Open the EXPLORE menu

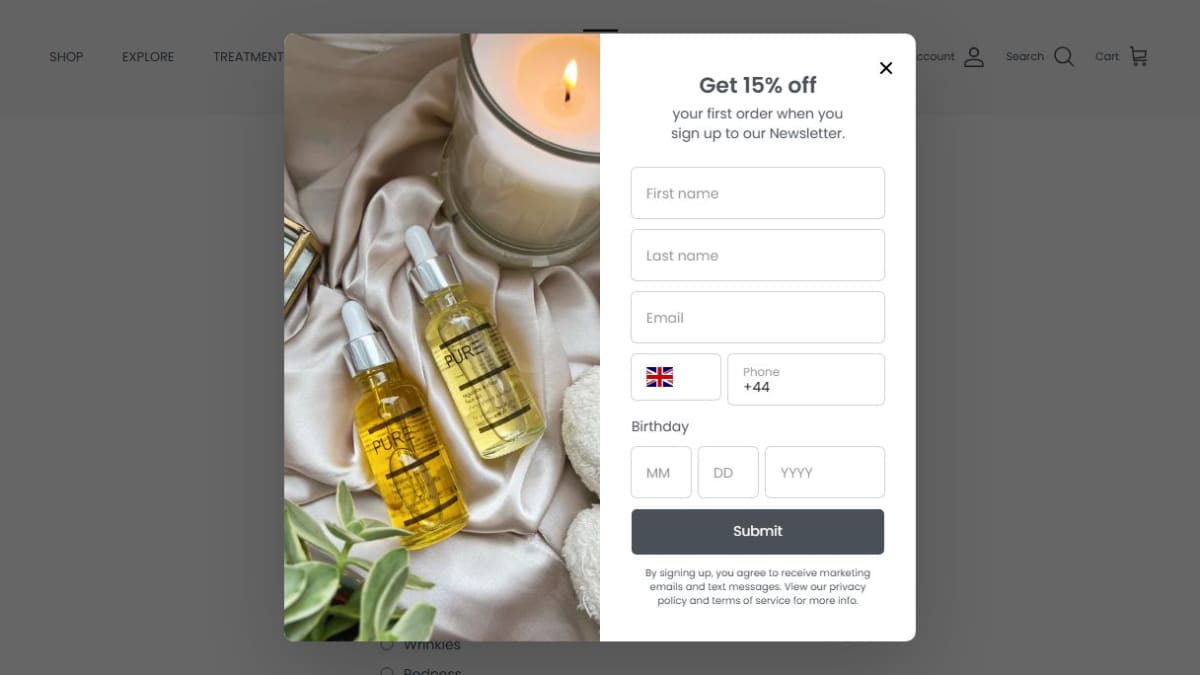pos(148,57)
